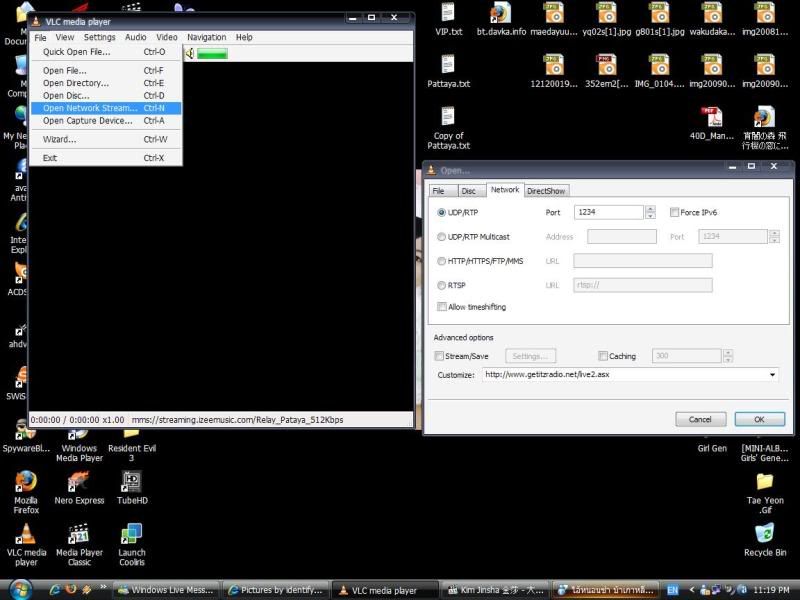
Task: Select the Nero Express desktop shortcut
Action: (x=79, y=488)
